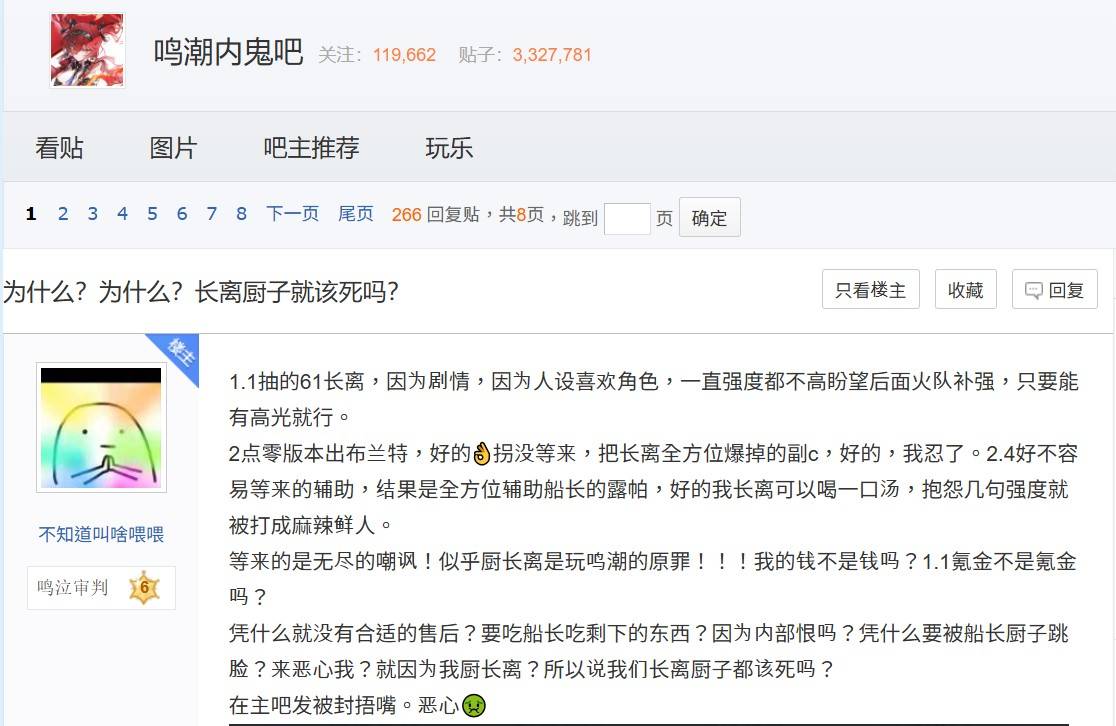
Task: Switch to the 图片 tab
Action: coord(173,148)
